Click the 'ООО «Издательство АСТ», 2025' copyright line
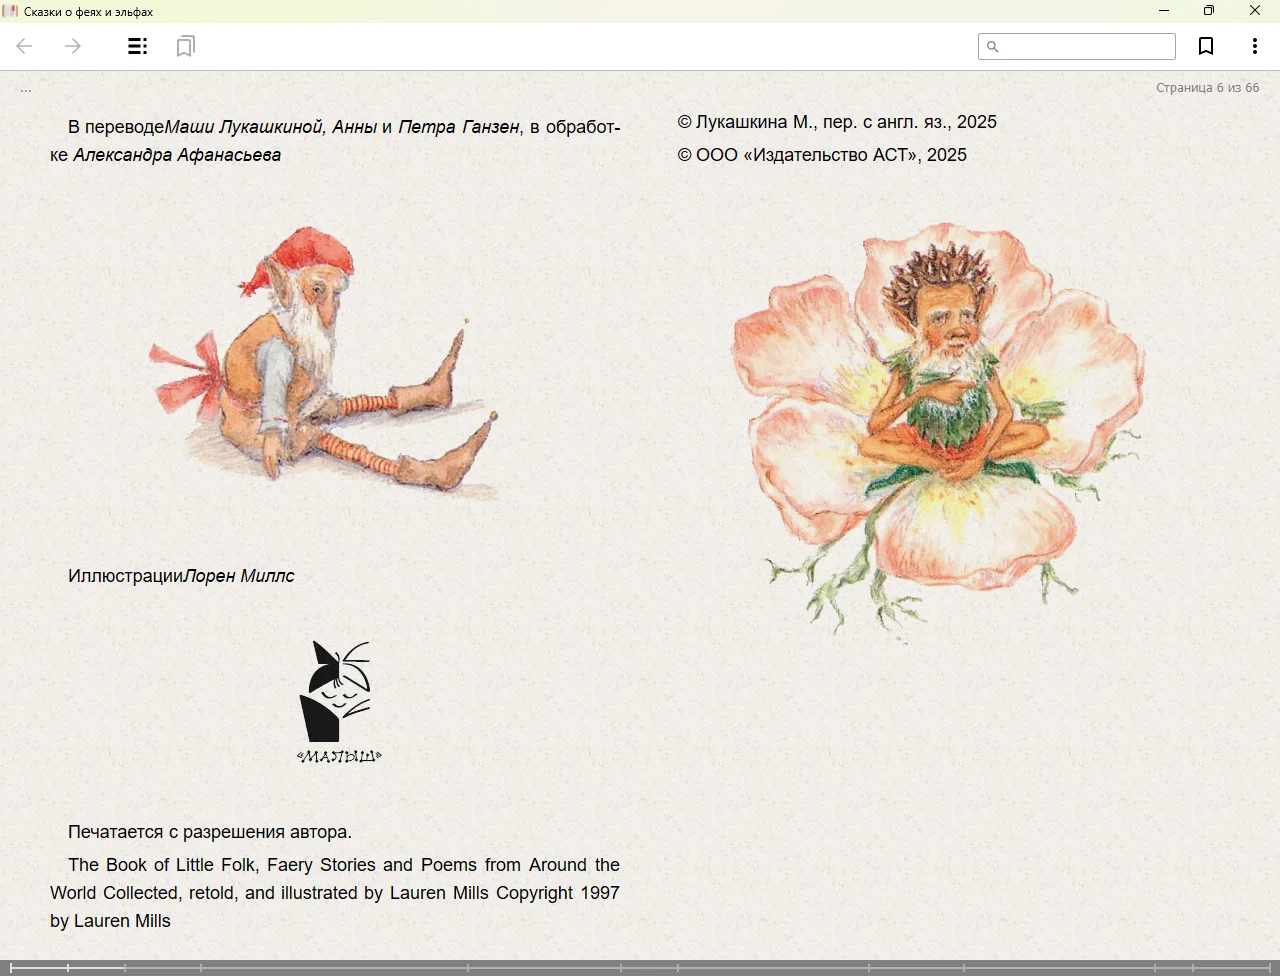The height and width of the screenshot is (976, 1280). (822, 155)
